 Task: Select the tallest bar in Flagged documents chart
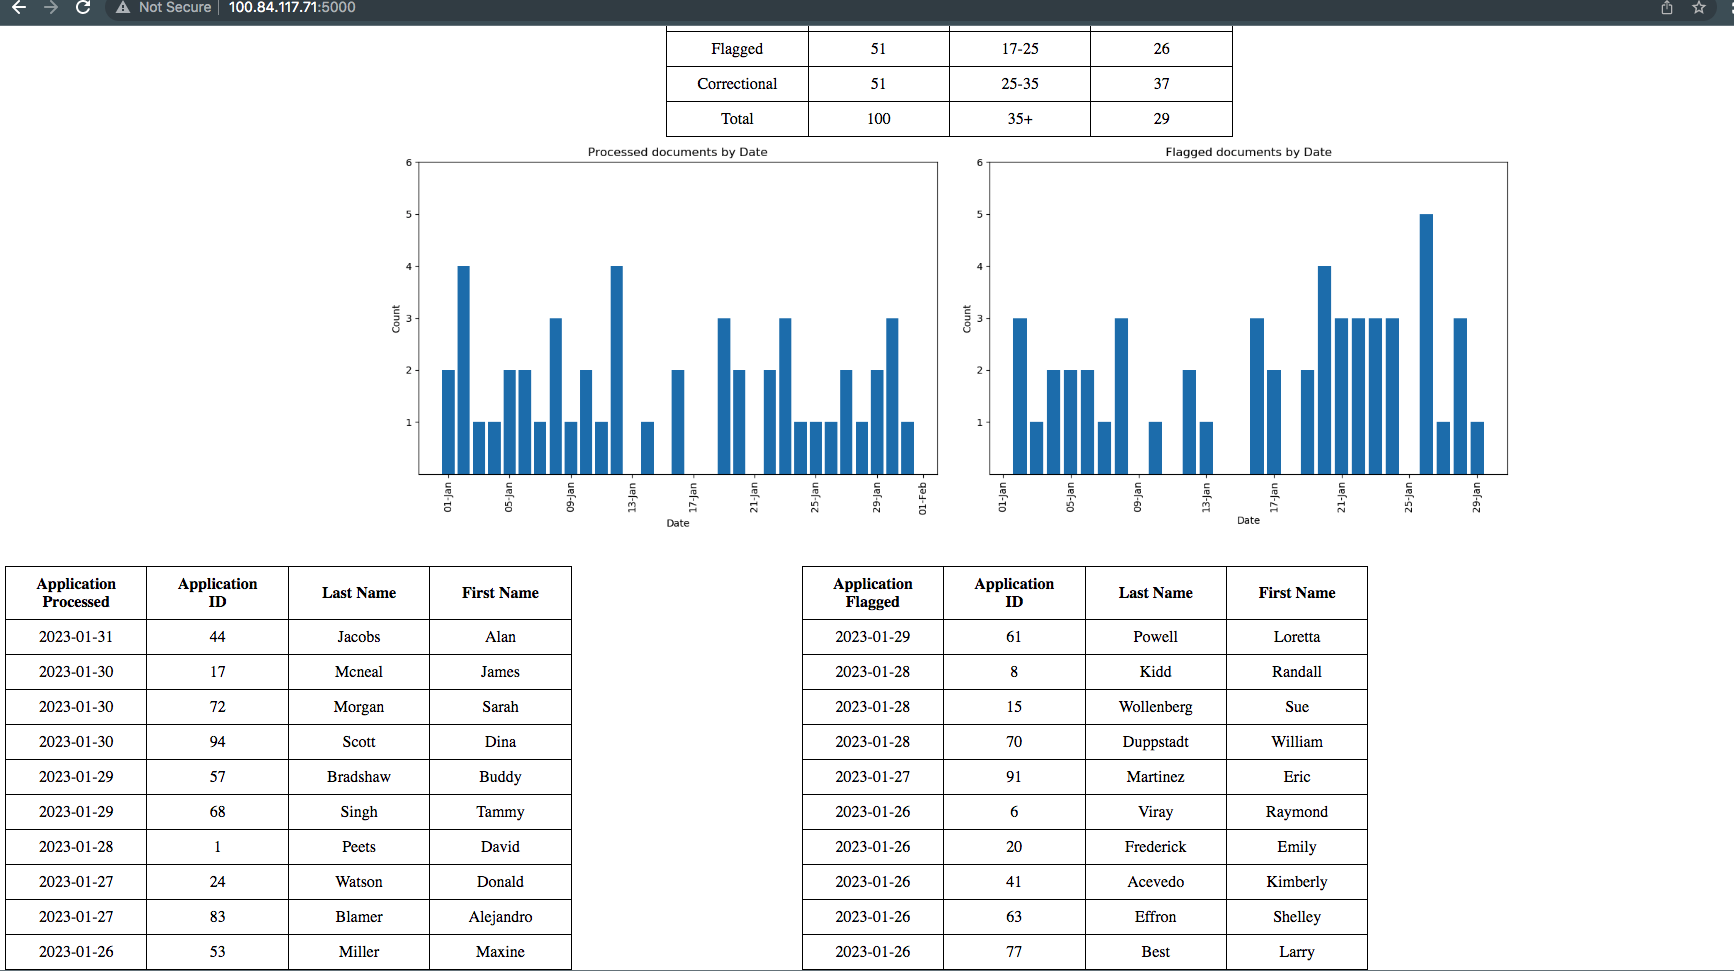pos(1426,343)
